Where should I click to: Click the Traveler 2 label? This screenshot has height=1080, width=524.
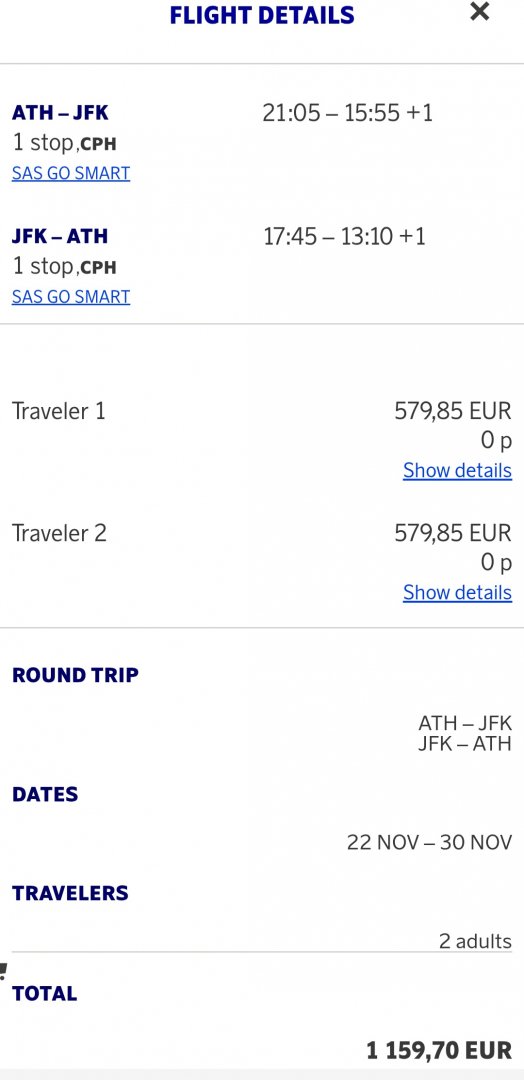click(x=59, y=533)
